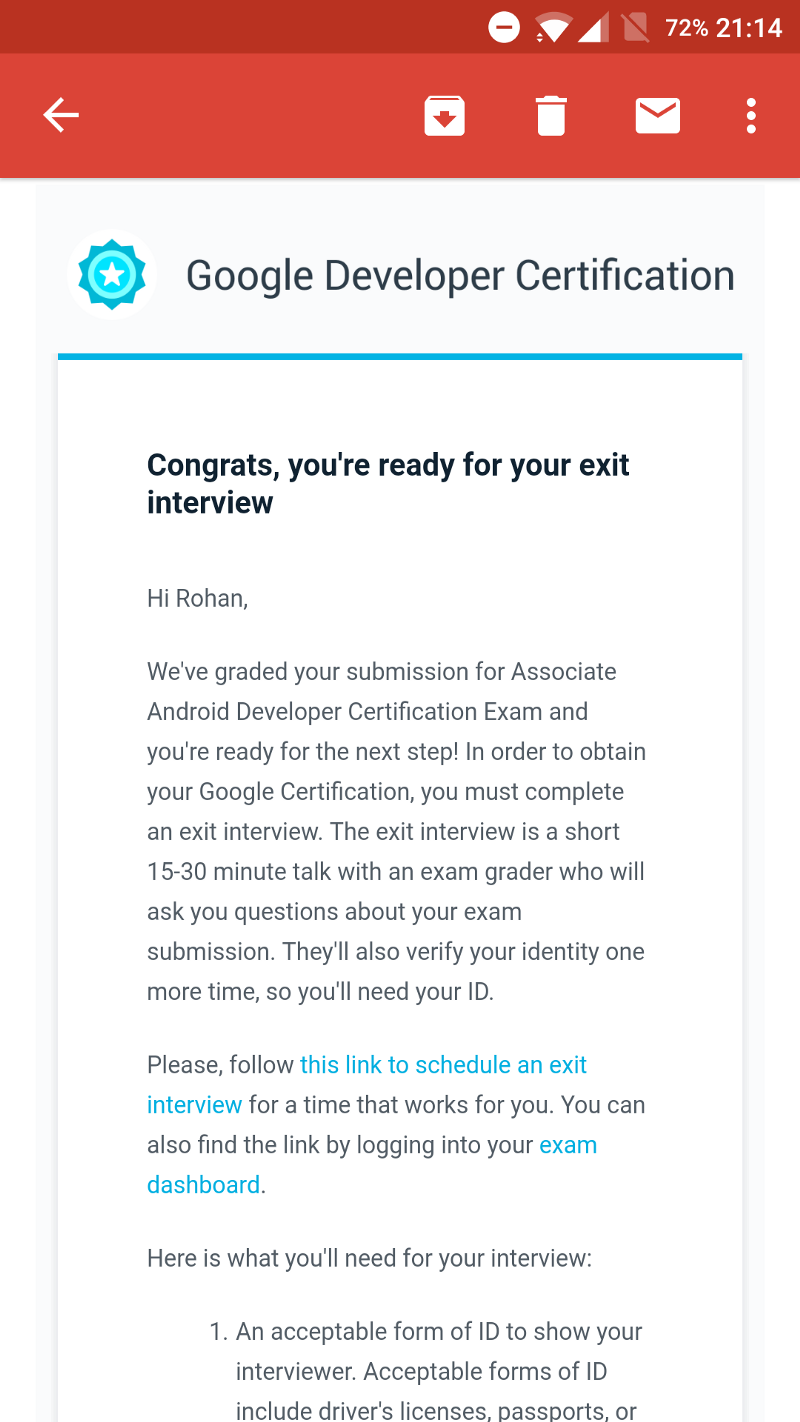Tap "Here is what you'll need" text
Screen dimensions: 800x1422
369,1258
